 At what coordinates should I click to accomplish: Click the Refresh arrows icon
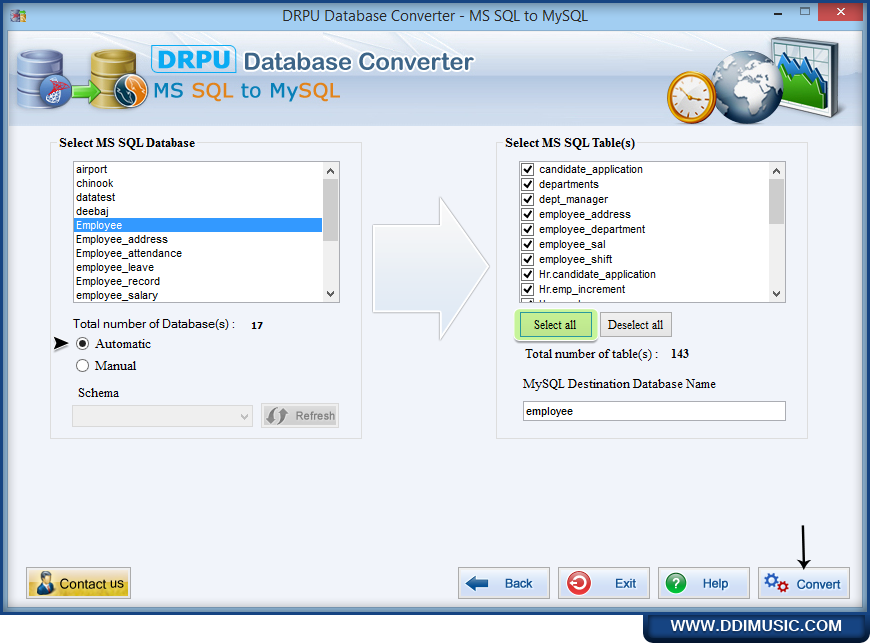point(276,416)
